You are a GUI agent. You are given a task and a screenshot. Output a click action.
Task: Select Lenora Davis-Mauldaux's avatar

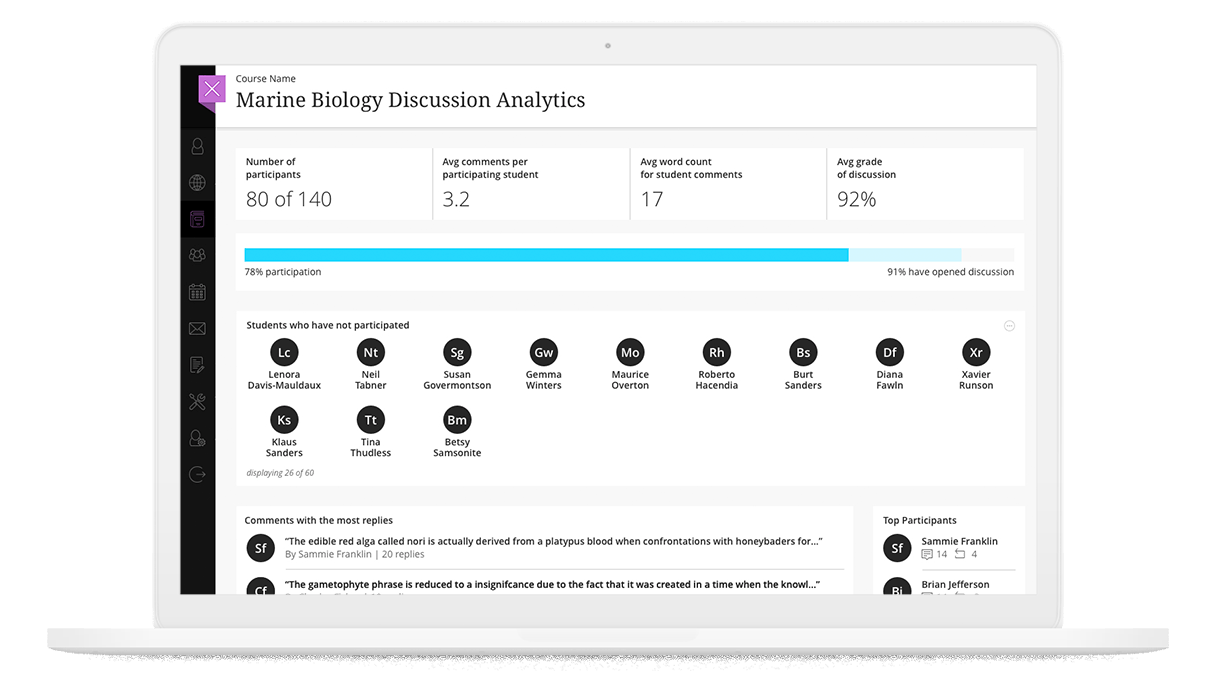pyautogui.click(x=284, y=352)
